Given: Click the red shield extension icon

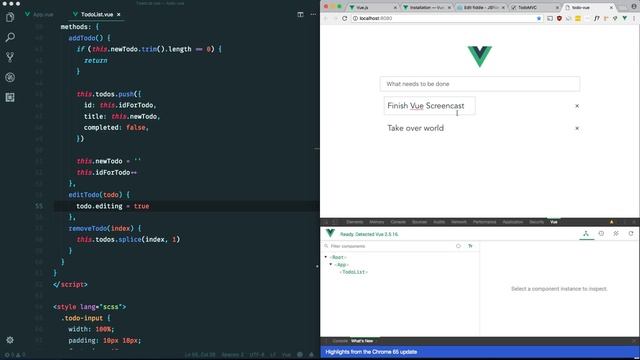Looking at the screenshot, I should (559, 18).
